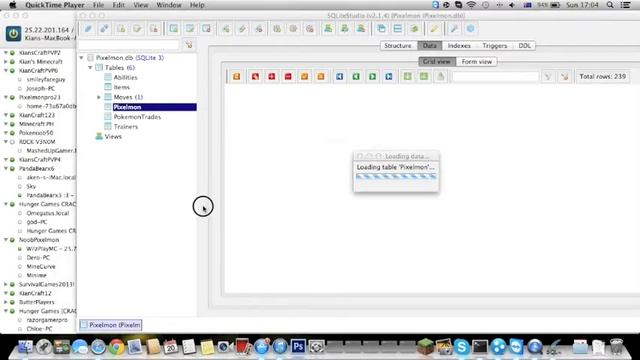Expand the Moves (1) table node
The image size is (640, 360).
98,97
